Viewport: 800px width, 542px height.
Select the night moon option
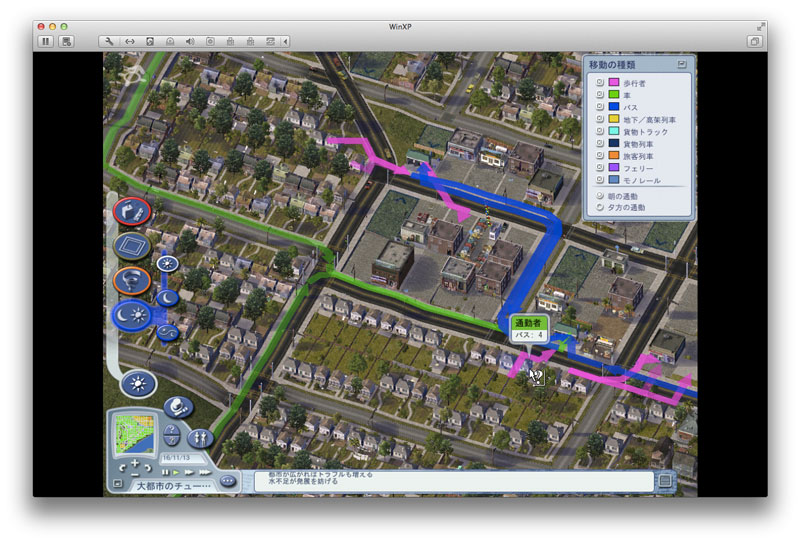[167, 298]
